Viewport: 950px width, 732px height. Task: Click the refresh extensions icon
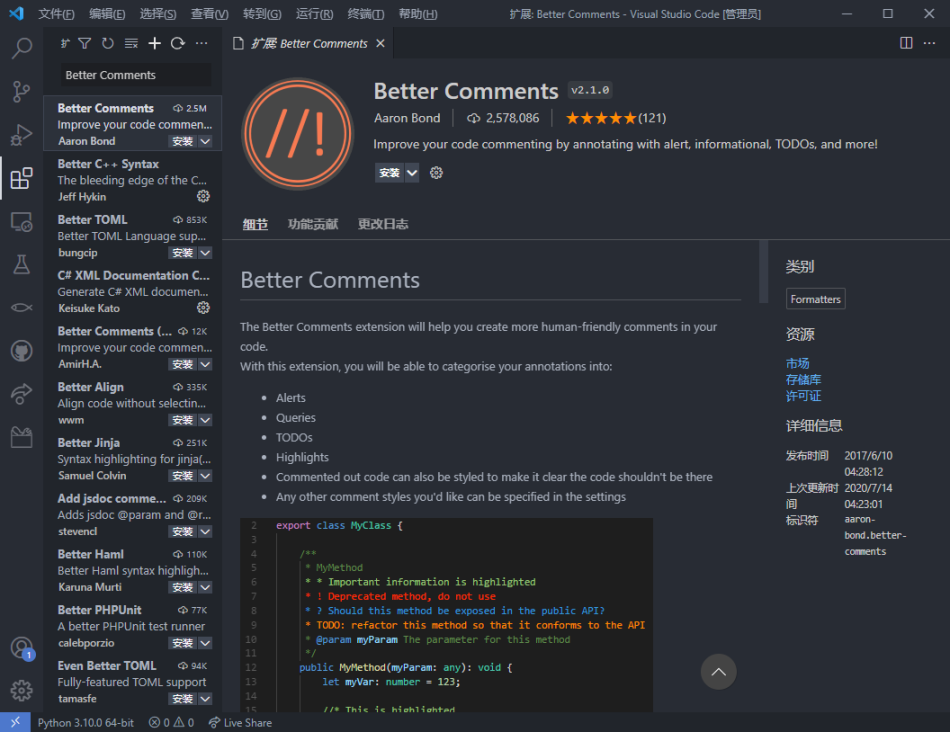pos(107,43)
